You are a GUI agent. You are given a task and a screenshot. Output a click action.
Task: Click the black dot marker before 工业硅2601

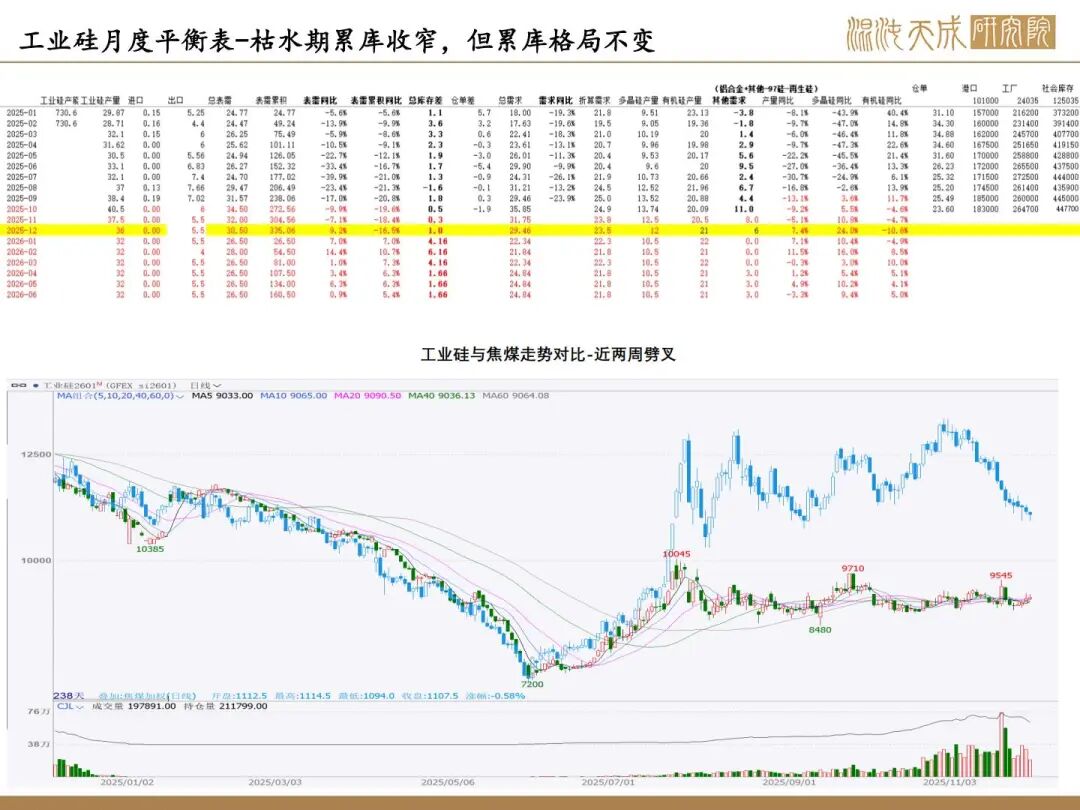point(34,385)
